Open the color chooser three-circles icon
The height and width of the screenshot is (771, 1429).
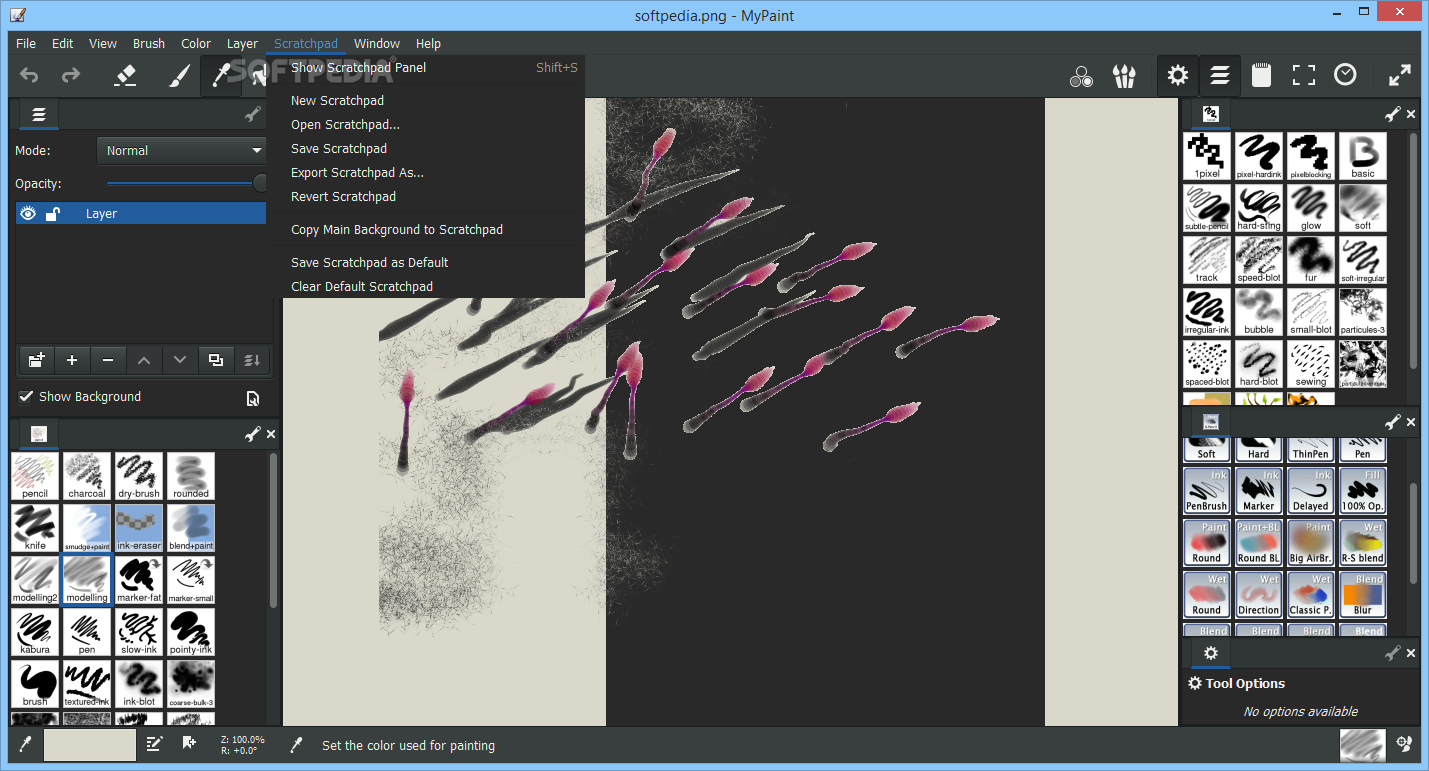coord(1081,76)
